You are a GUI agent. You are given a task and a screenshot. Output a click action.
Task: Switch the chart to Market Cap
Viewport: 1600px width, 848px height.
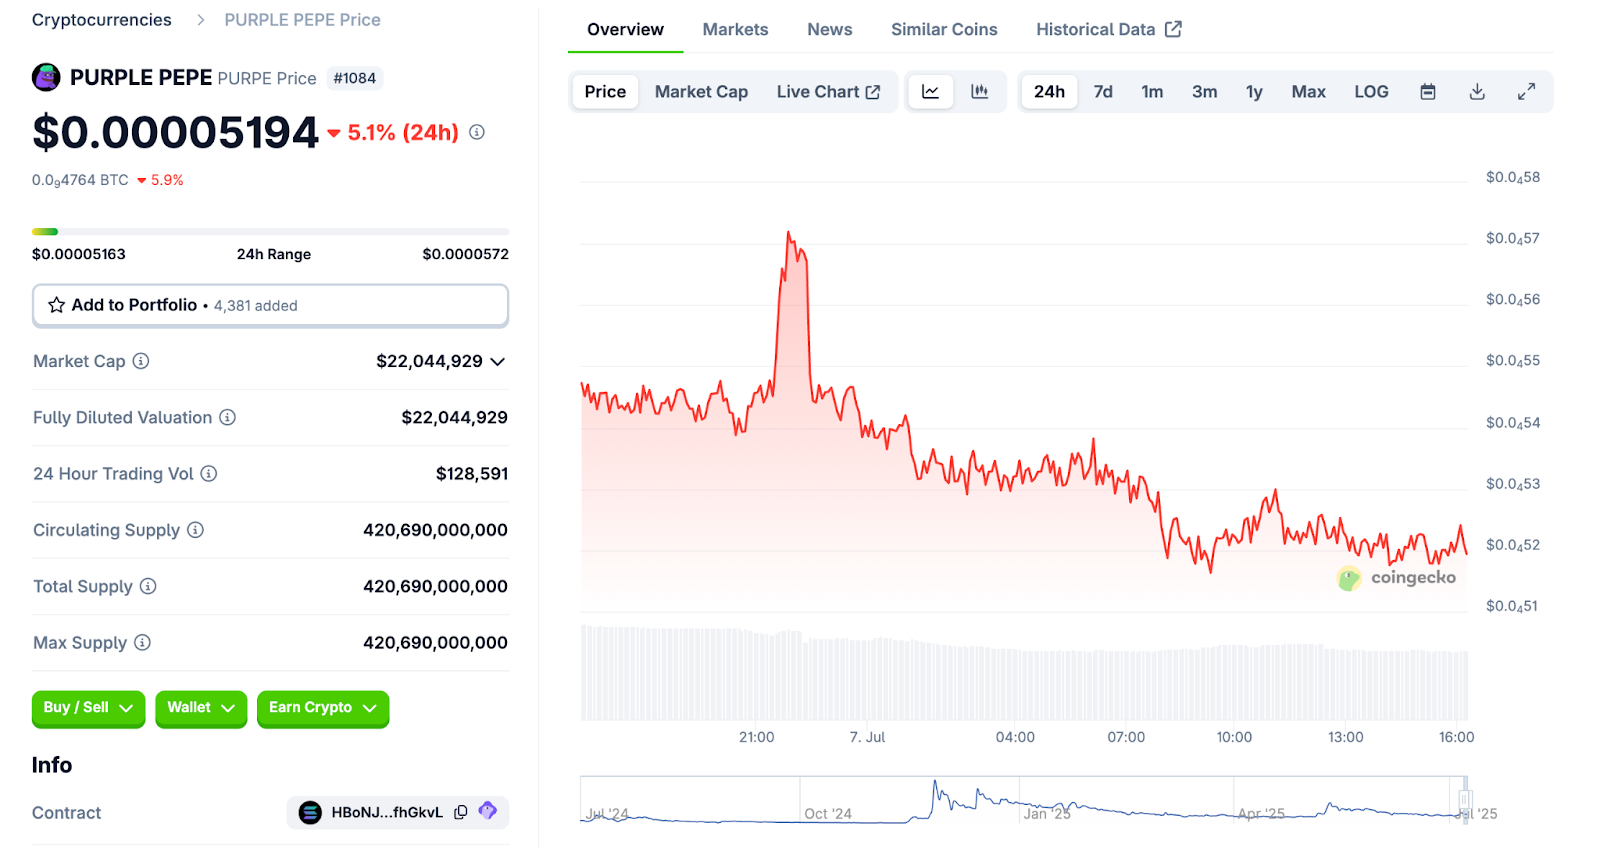click(701, 92)
